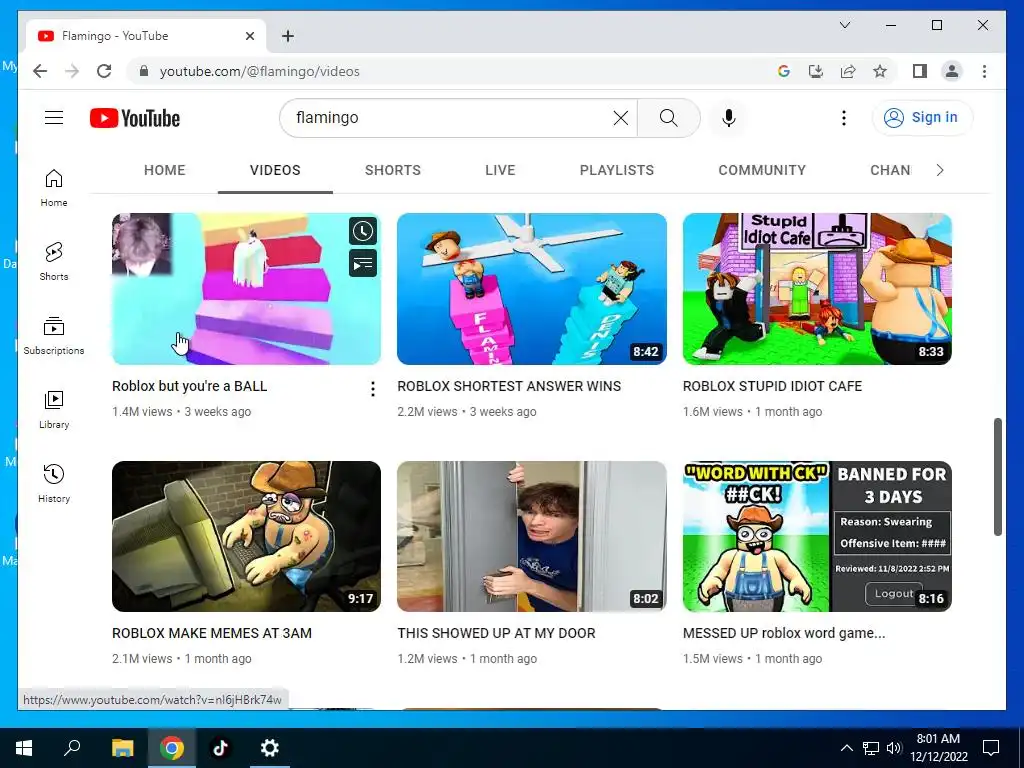Open the COMMUNITY channel tab
The image size is (1024, 768).
pos(761,170)
